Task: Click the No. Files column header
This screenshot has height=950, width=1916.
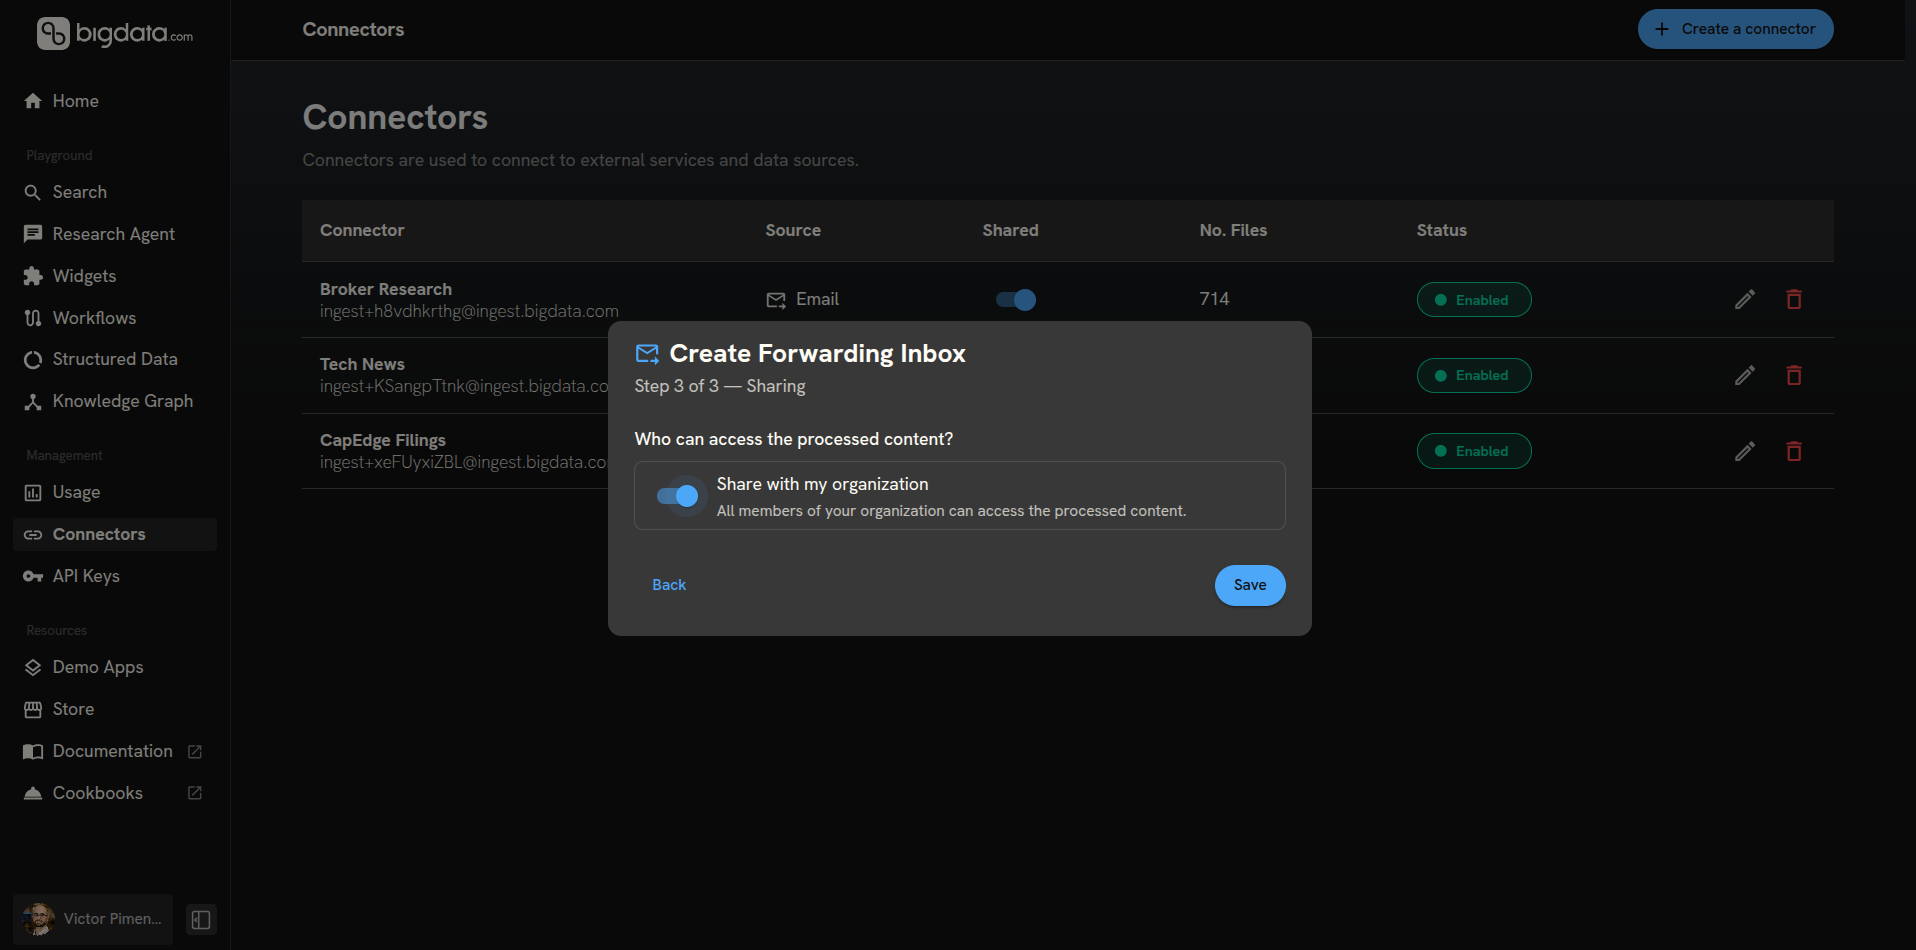Action: (x=1233, y=230)
